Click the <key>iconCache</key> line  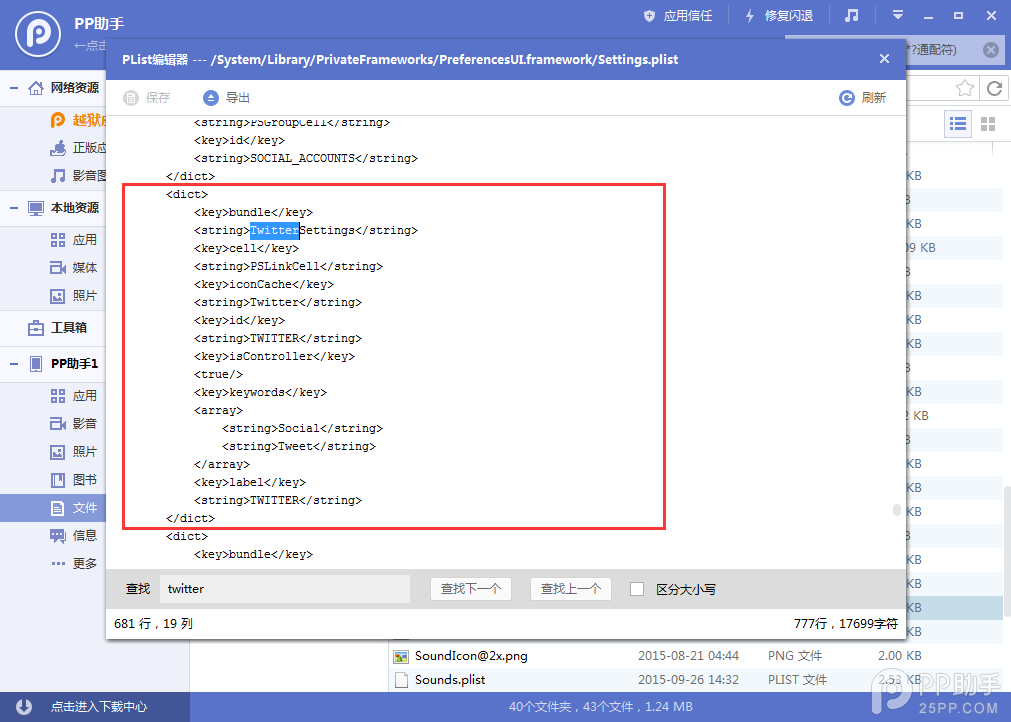tap(264, 284)
